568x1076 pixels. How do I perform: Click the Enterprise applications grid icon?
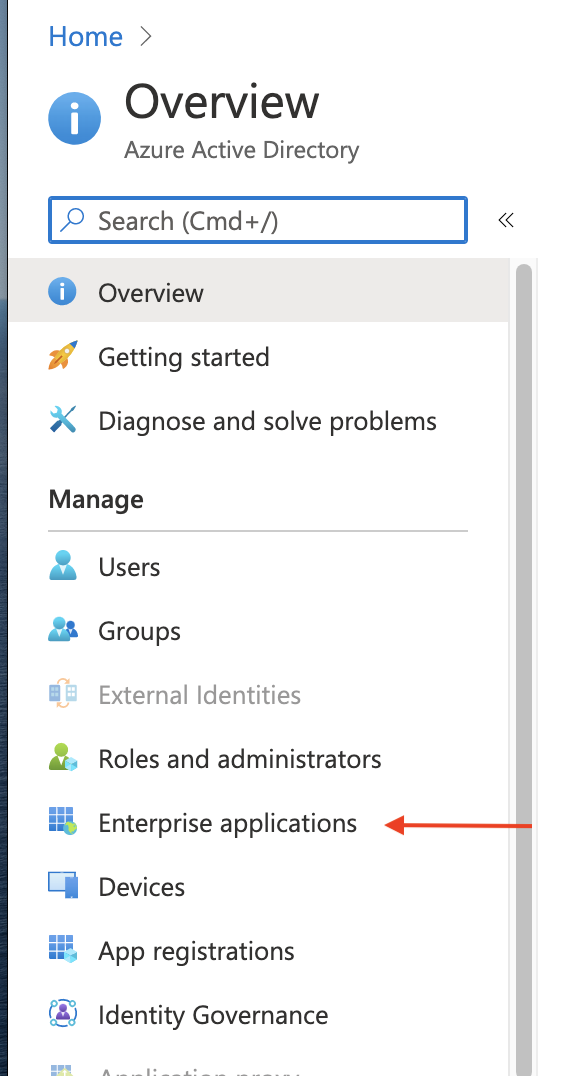[x=62, y=821]
